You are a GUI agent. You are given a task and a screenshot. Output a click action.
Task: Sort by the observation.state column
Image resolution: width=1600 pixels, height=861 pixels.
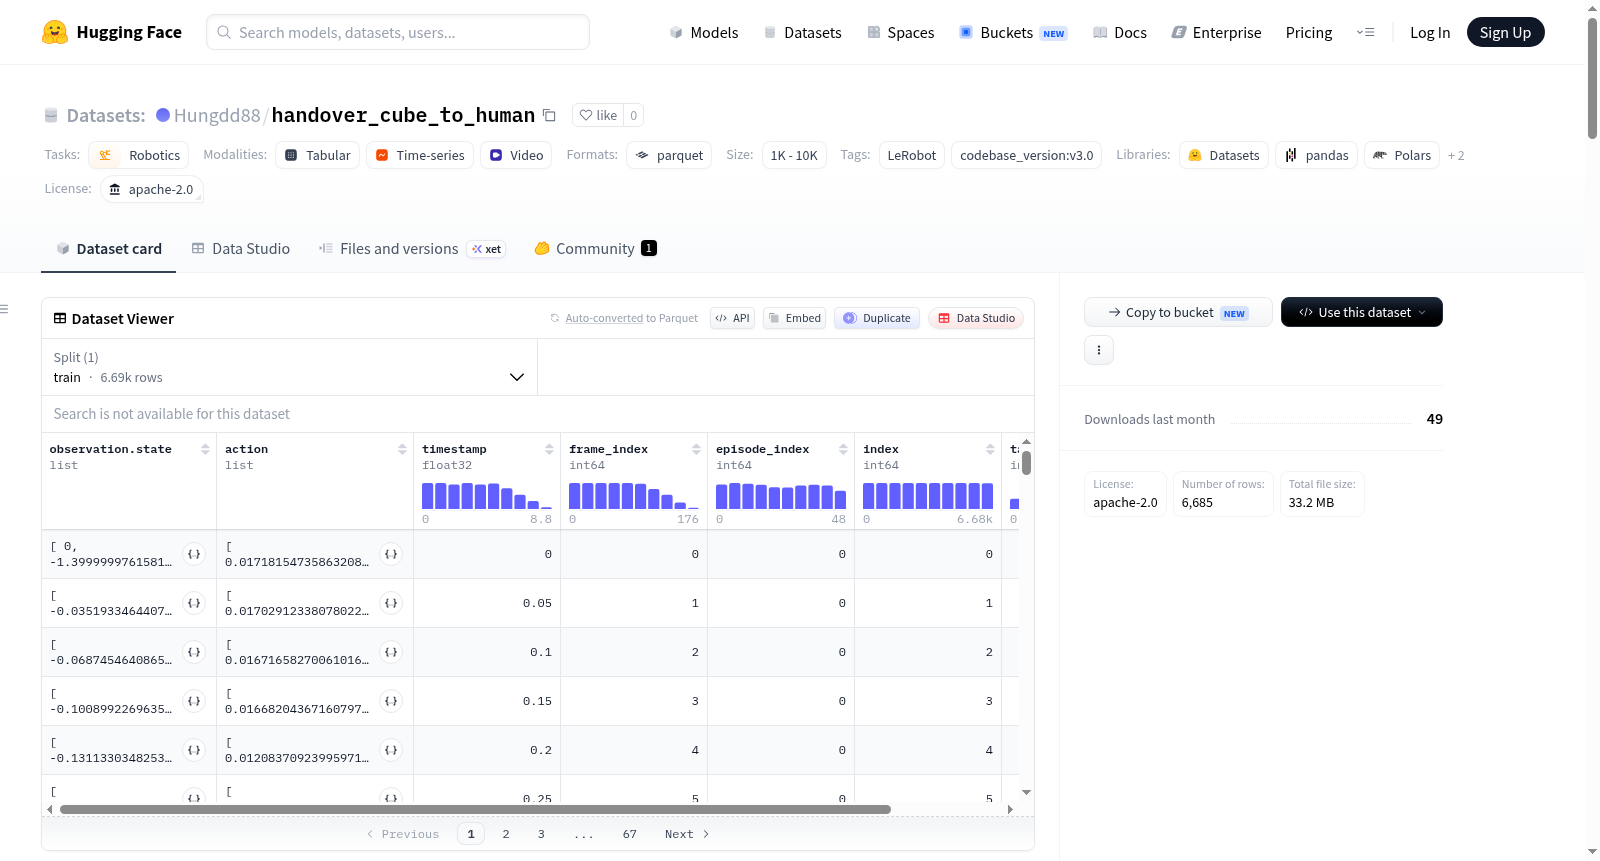(205, 449)
